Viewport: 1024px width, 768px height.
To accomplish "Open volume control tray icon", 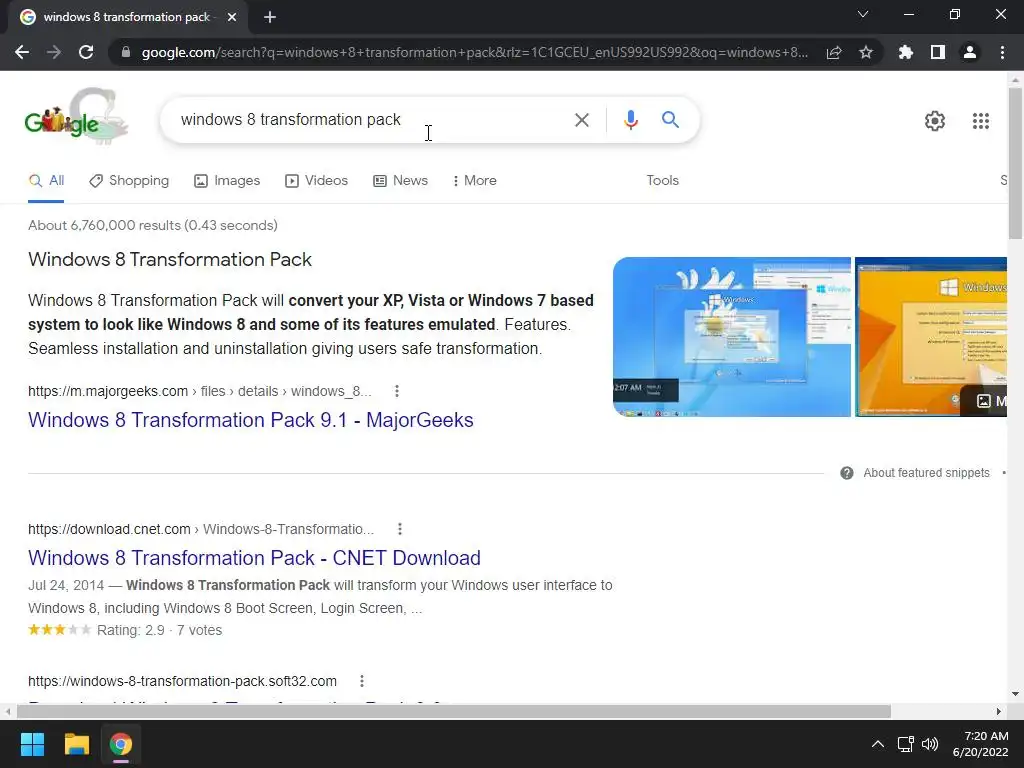I will (x=929, y=744).
